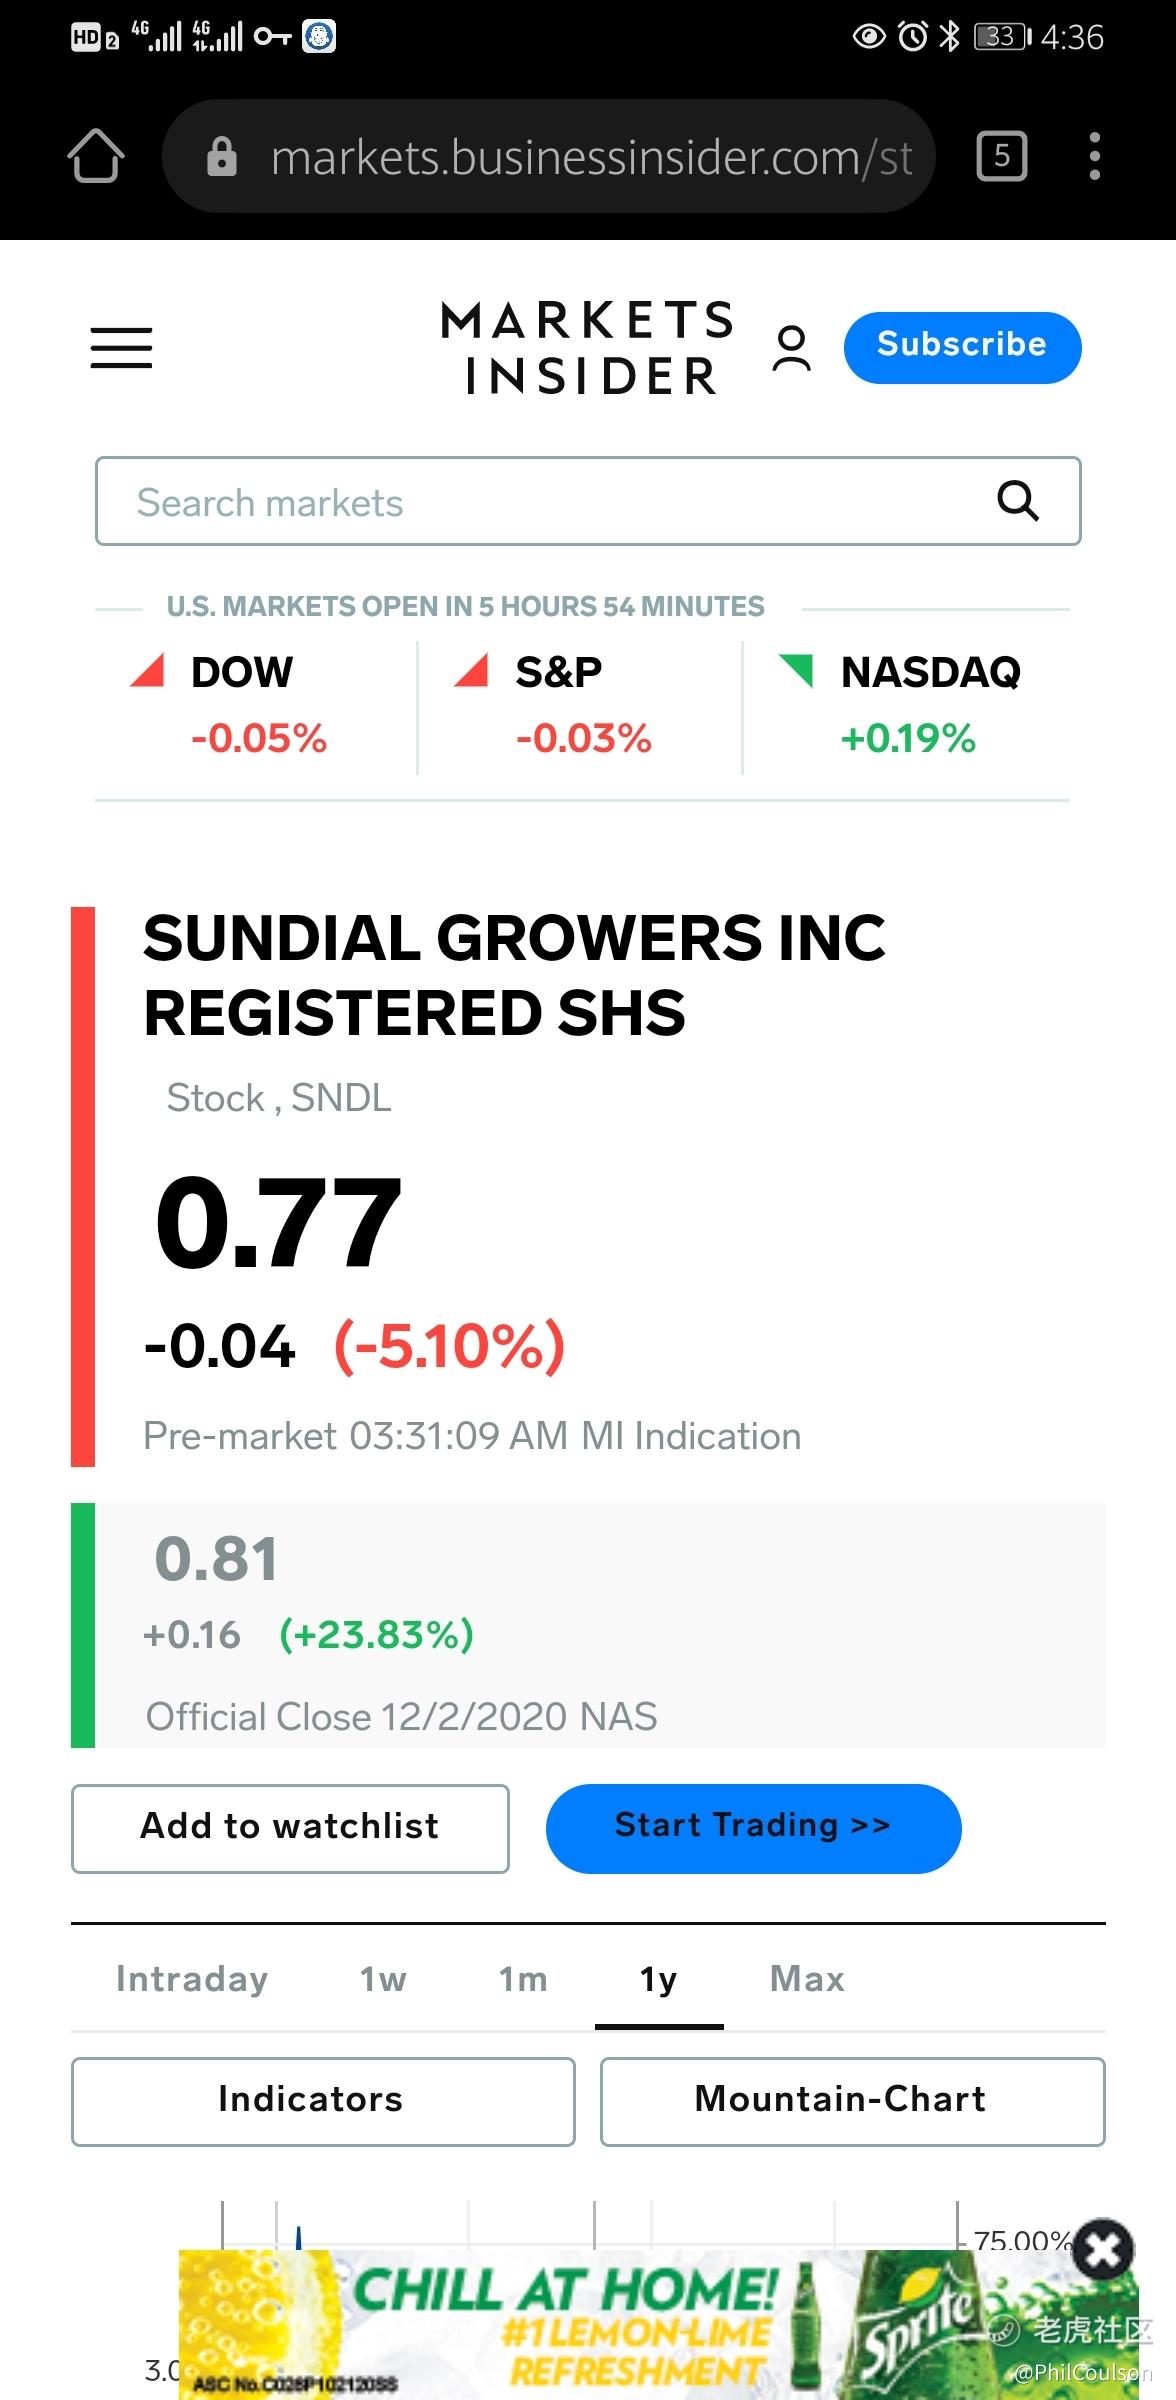This screenshot has height=2400, width=1176.
Task: Close the Sprite ad banner
Action: point(1103,2250)
